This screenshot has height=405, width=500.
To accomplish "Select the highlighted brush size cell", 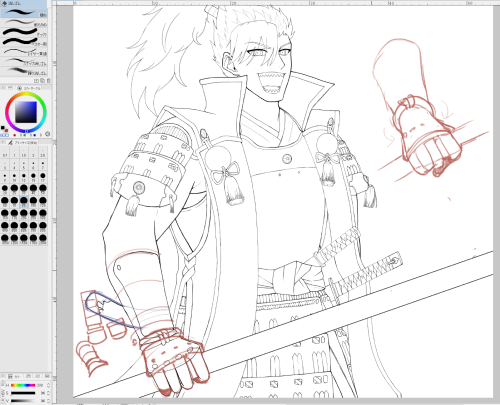I will tap(24, 202).
